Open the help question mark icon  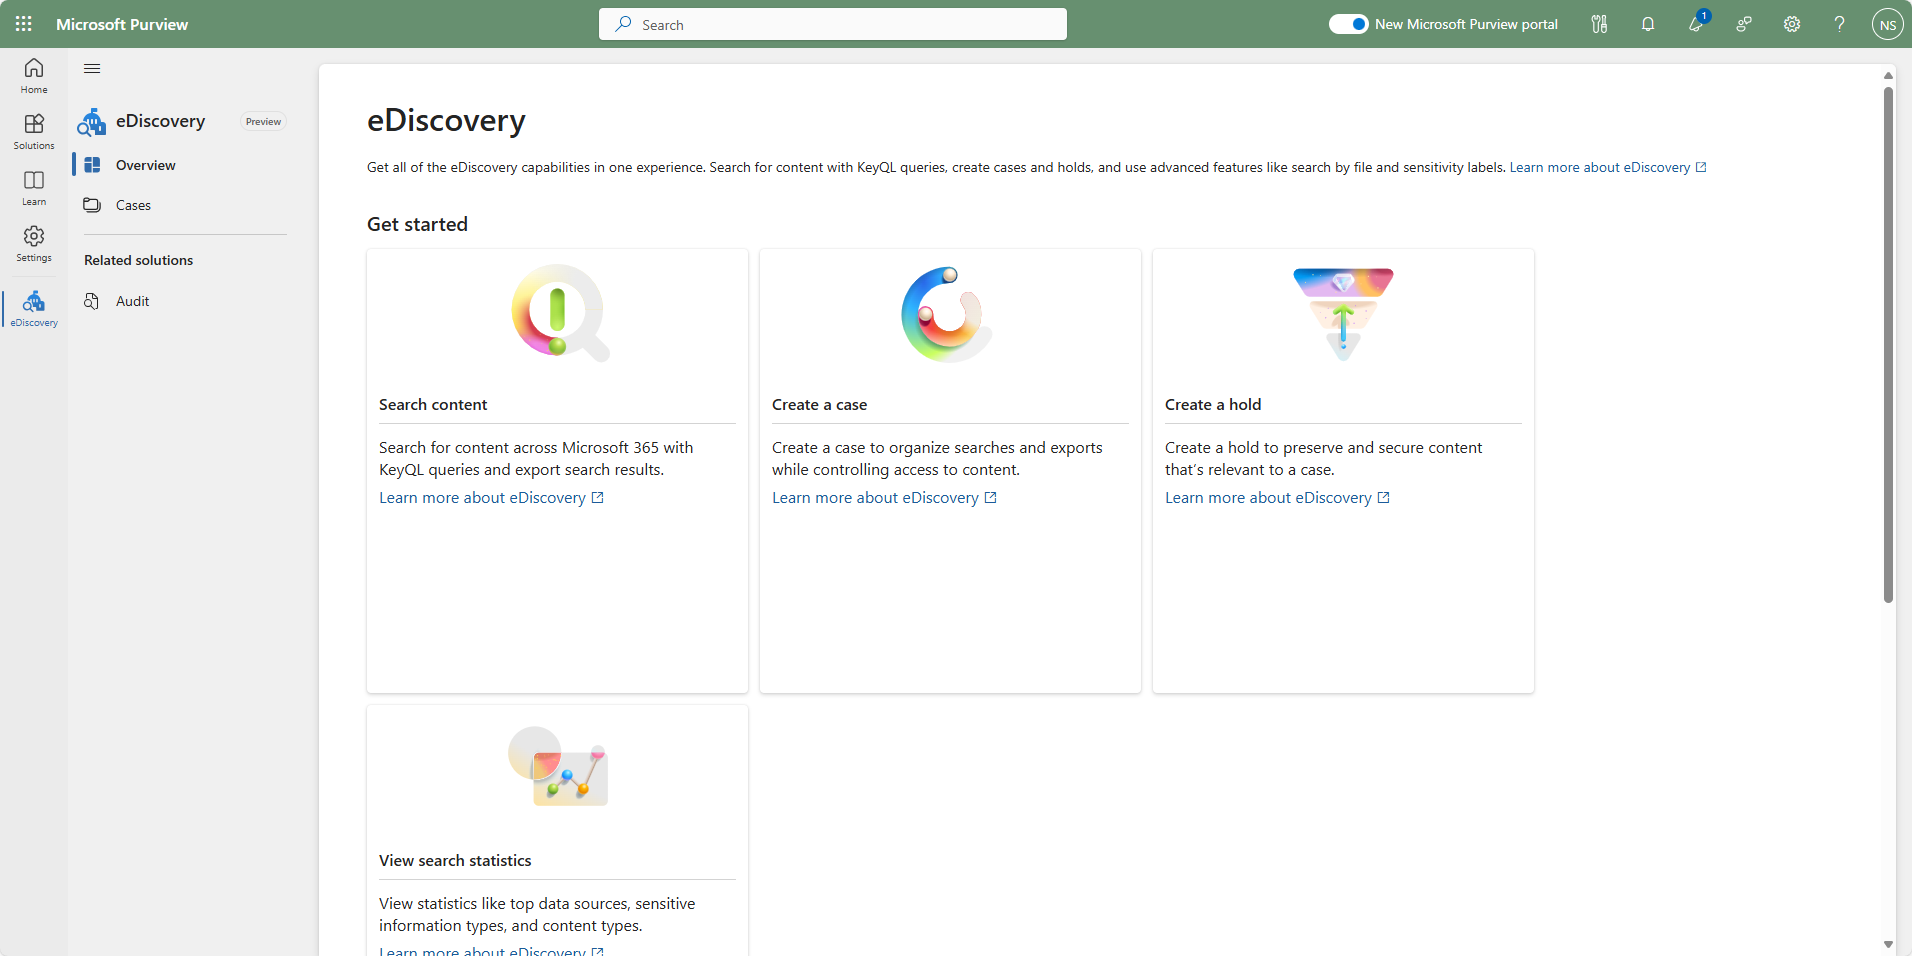[x=1839, y=24]
